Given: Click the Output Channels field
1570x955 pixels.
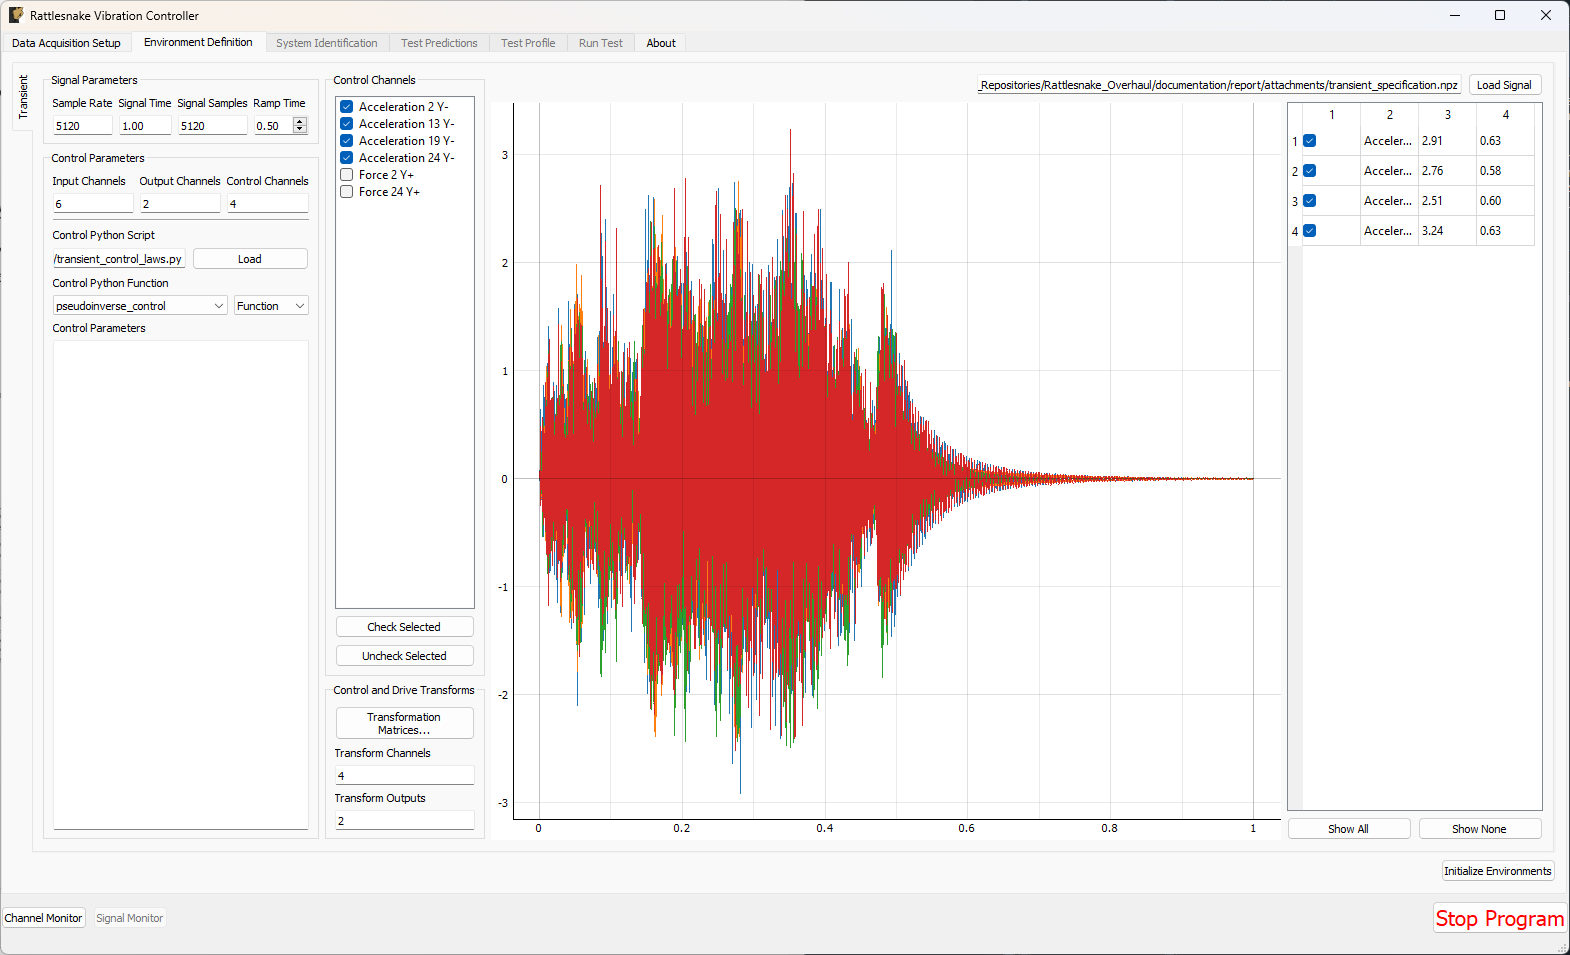Looking at the screenshot, I should (x=180, y=204).
